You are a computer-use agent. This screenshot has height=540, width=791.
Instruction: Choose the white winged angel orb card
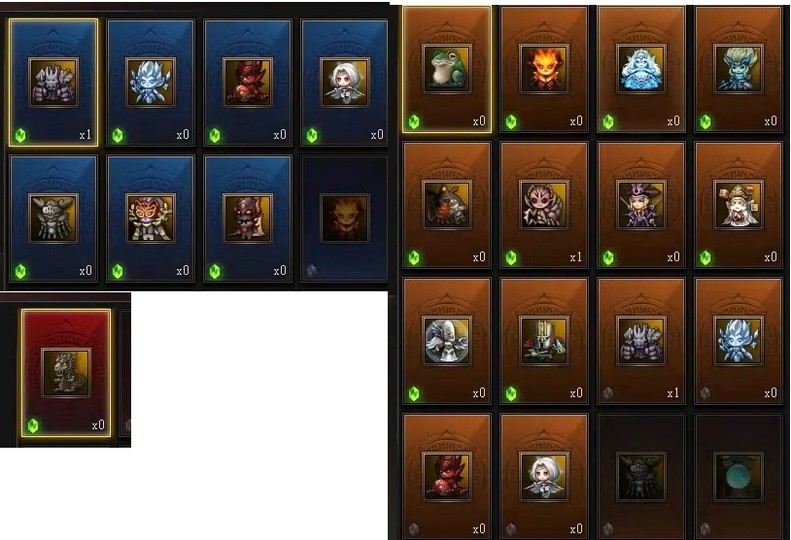[447, 341]
